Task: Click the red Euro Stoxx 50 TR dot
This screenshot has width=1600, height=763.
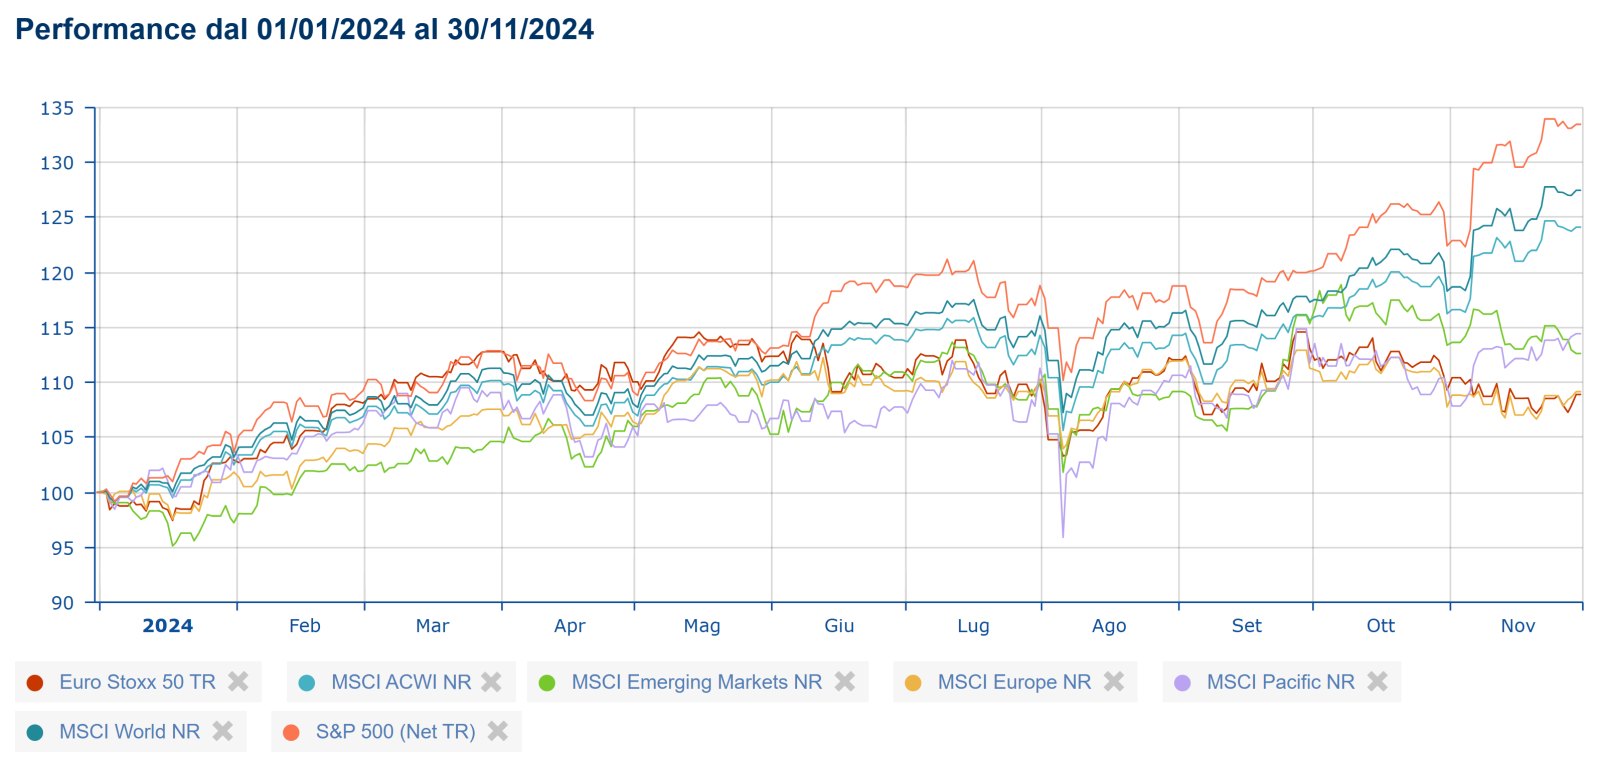Action: [35, 683]
